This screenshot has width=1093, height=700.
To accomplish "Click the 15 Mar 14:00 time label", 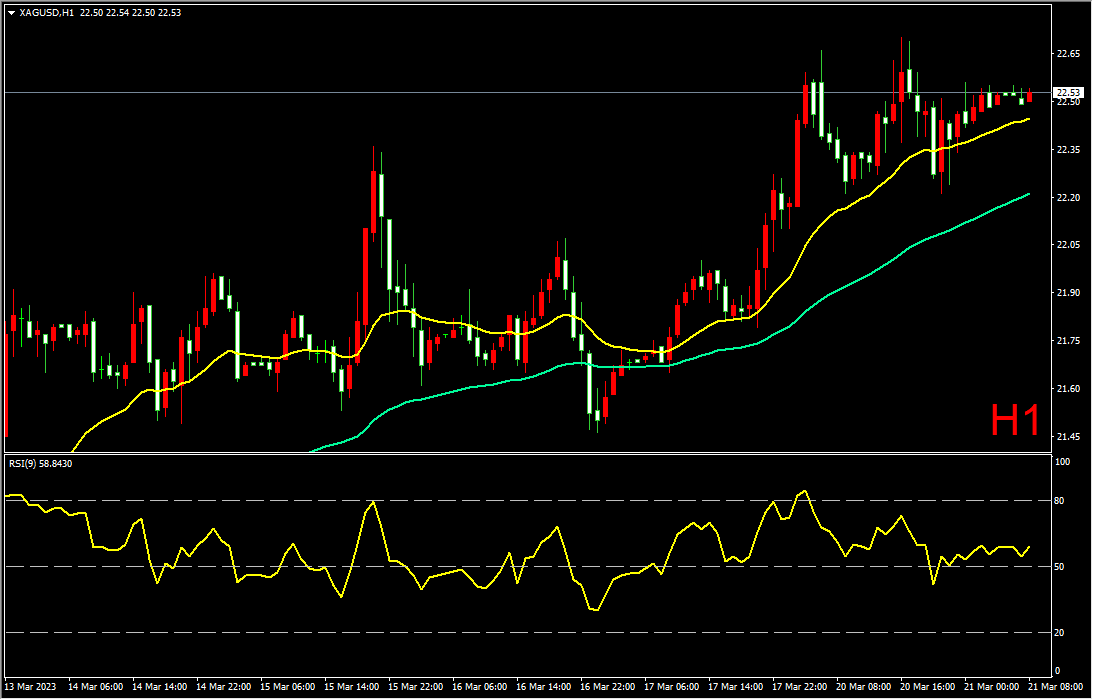I will pos(352,687).
